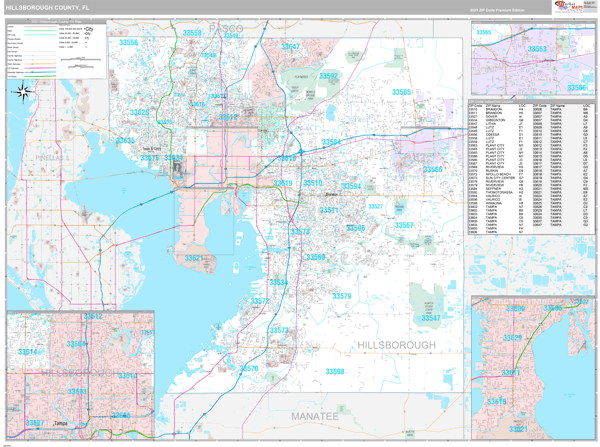Viewport: 600px width, 447px height.
Task: Select ZIP code 33578 on the map
Action: 300,232
